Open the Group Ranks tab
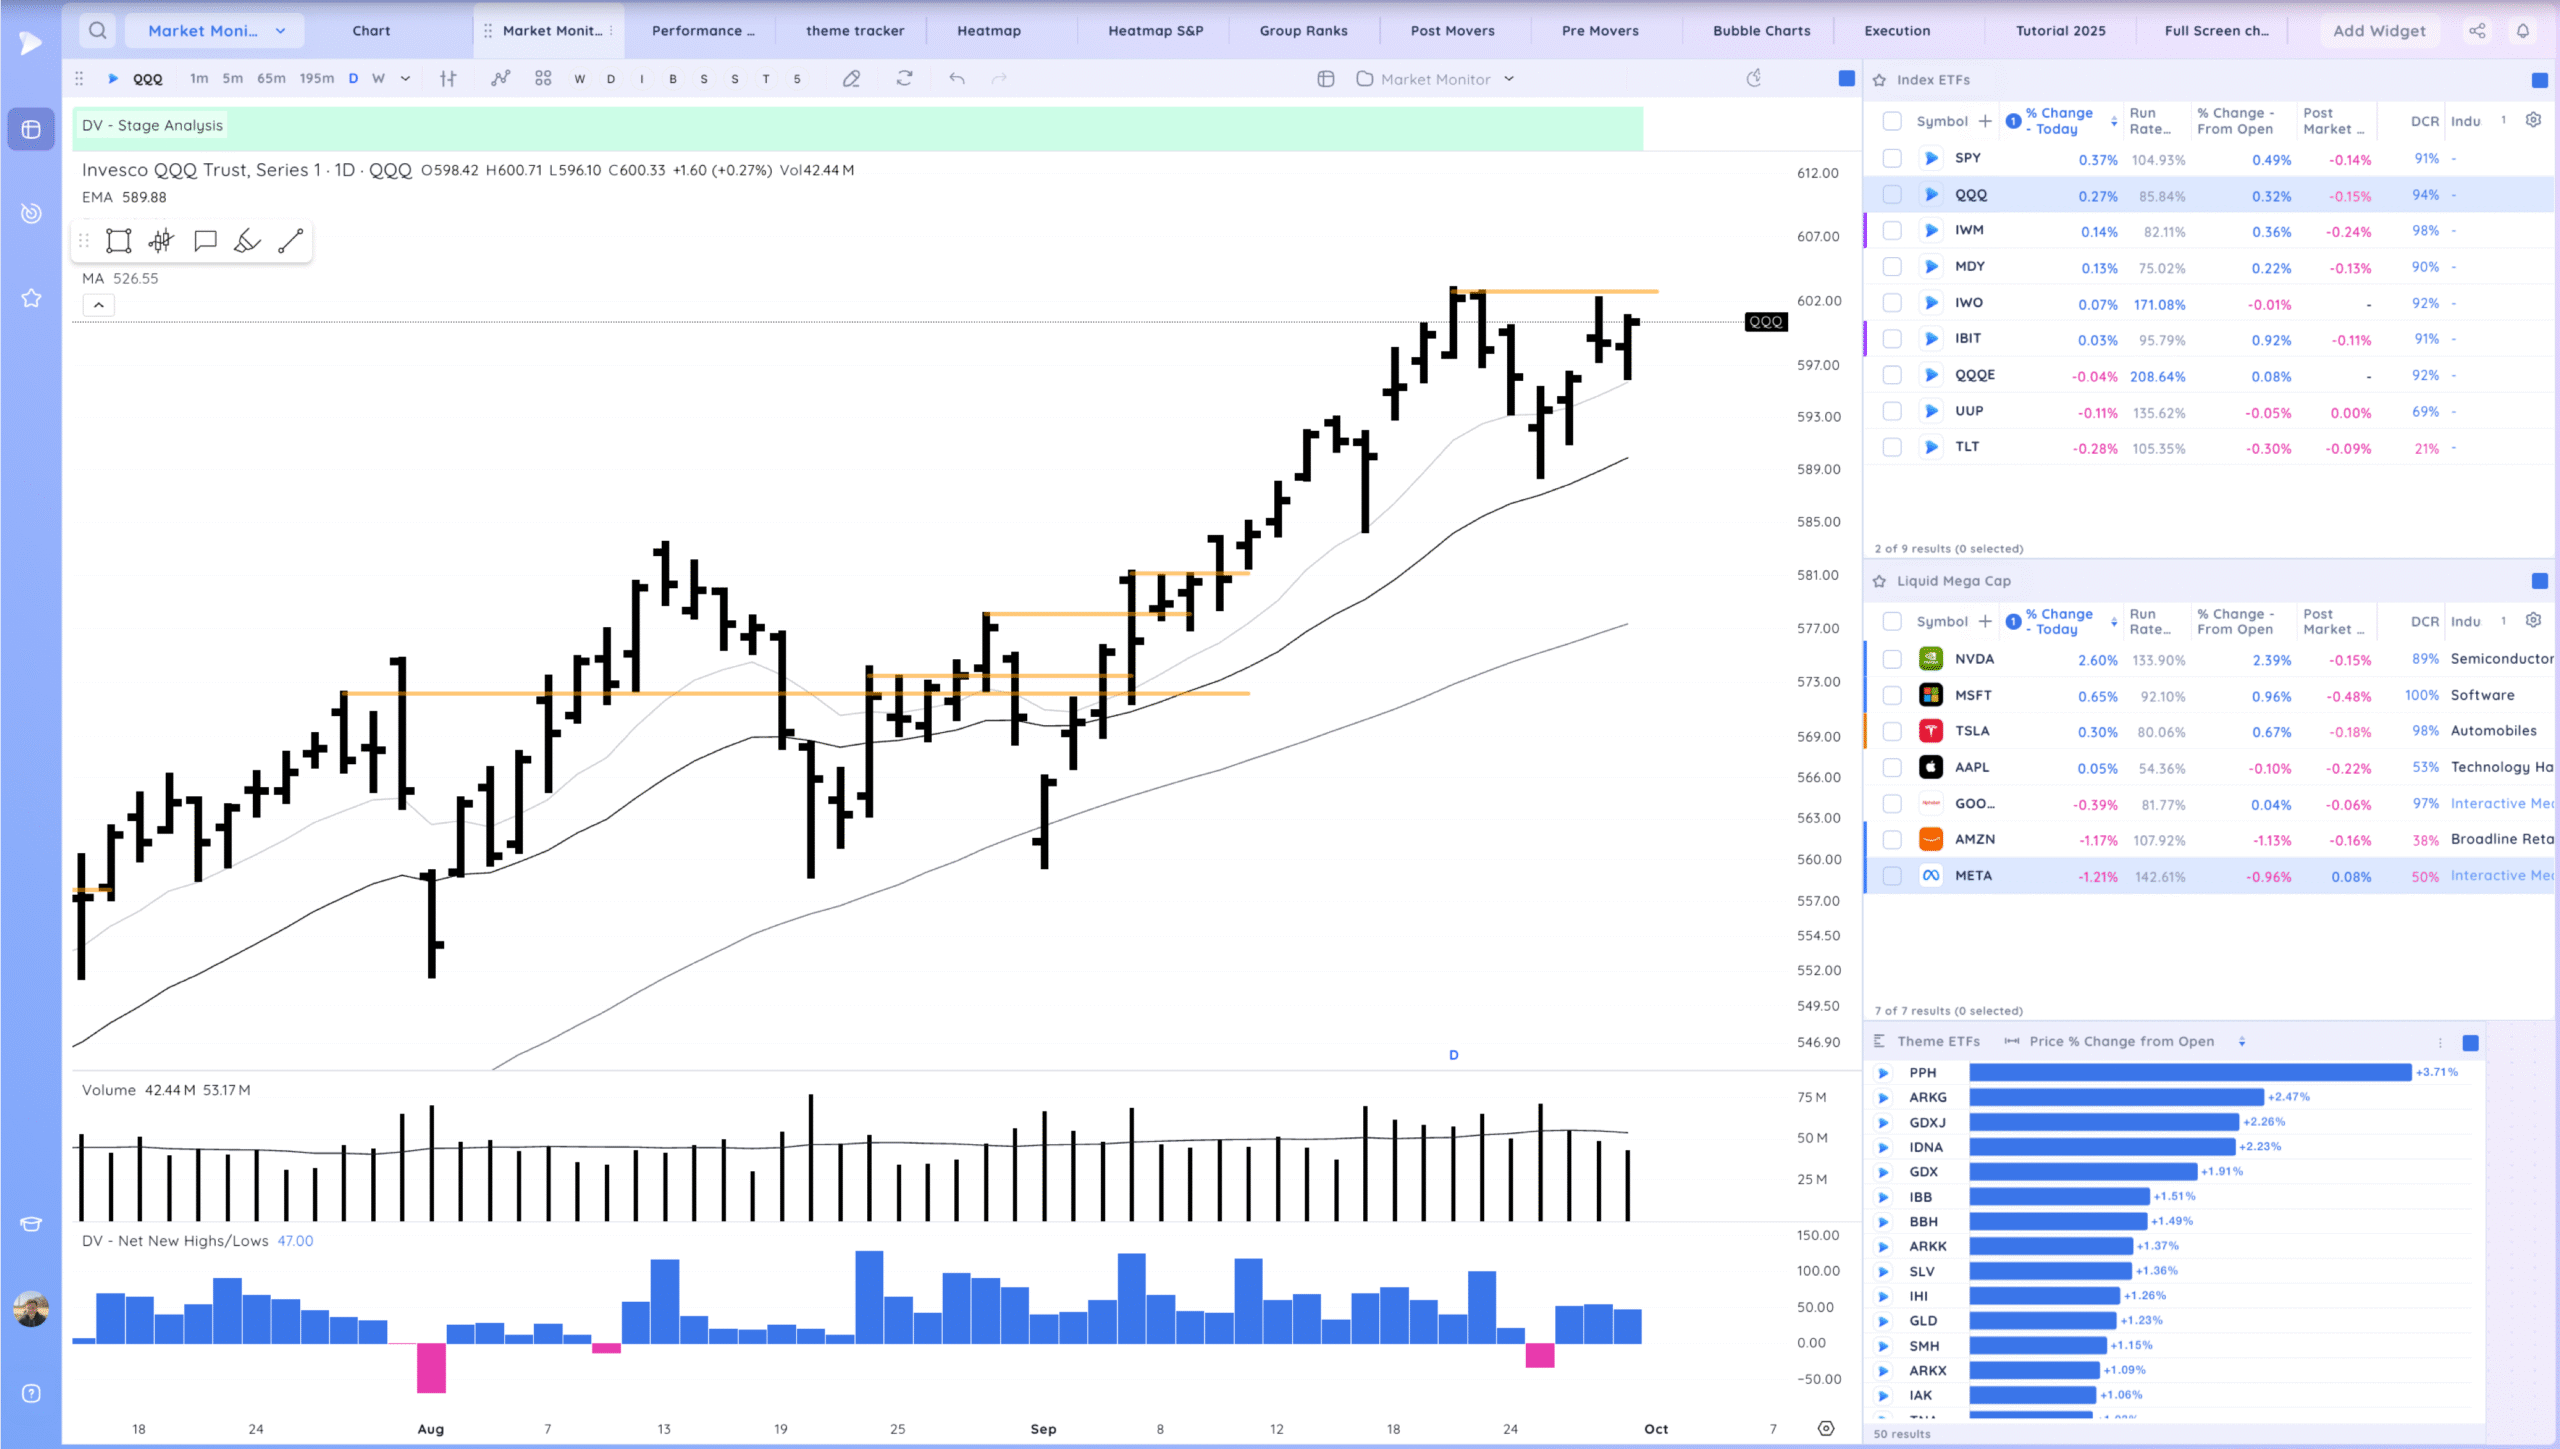The height and width of the screenshot is (1449, 2560). [x=1303, y=31]
